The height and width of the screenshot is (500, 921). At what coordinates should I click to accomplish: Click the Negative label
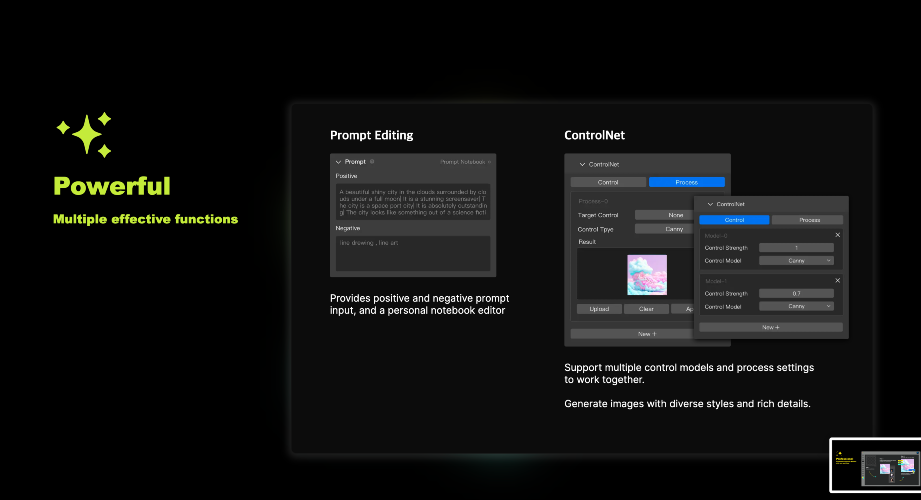pos(348,228)
